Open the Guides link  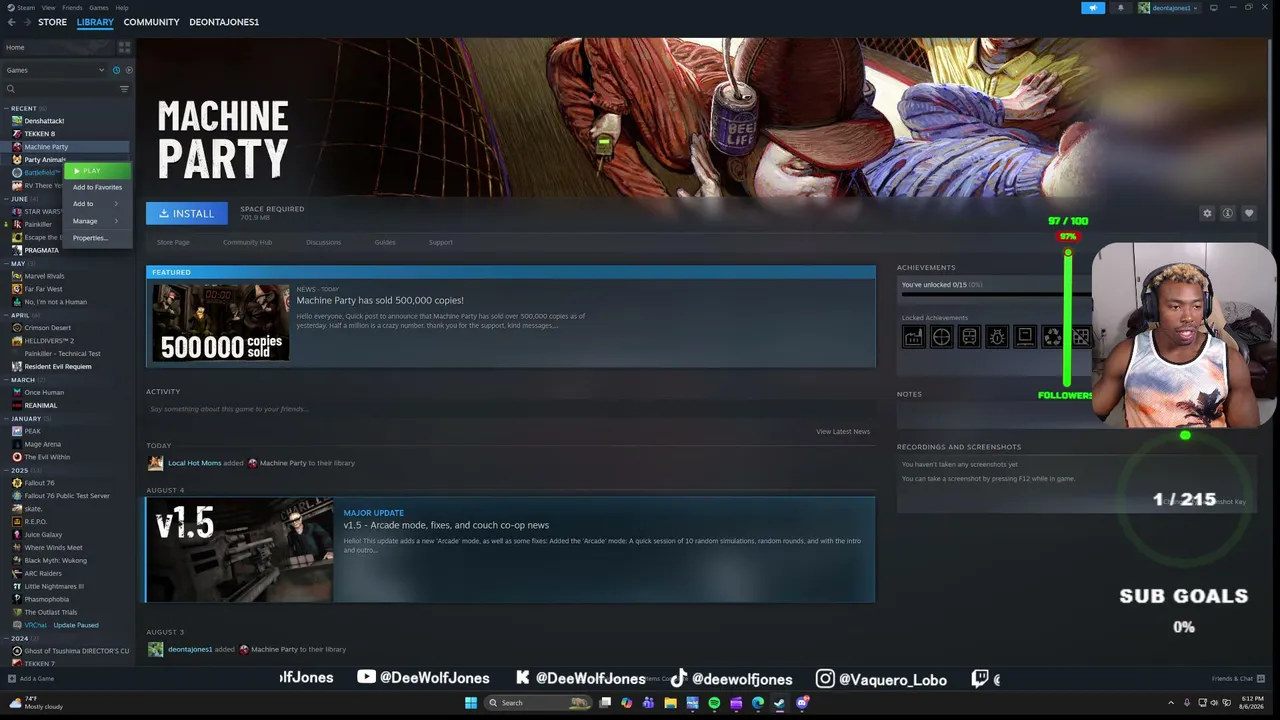pos(385,242)
